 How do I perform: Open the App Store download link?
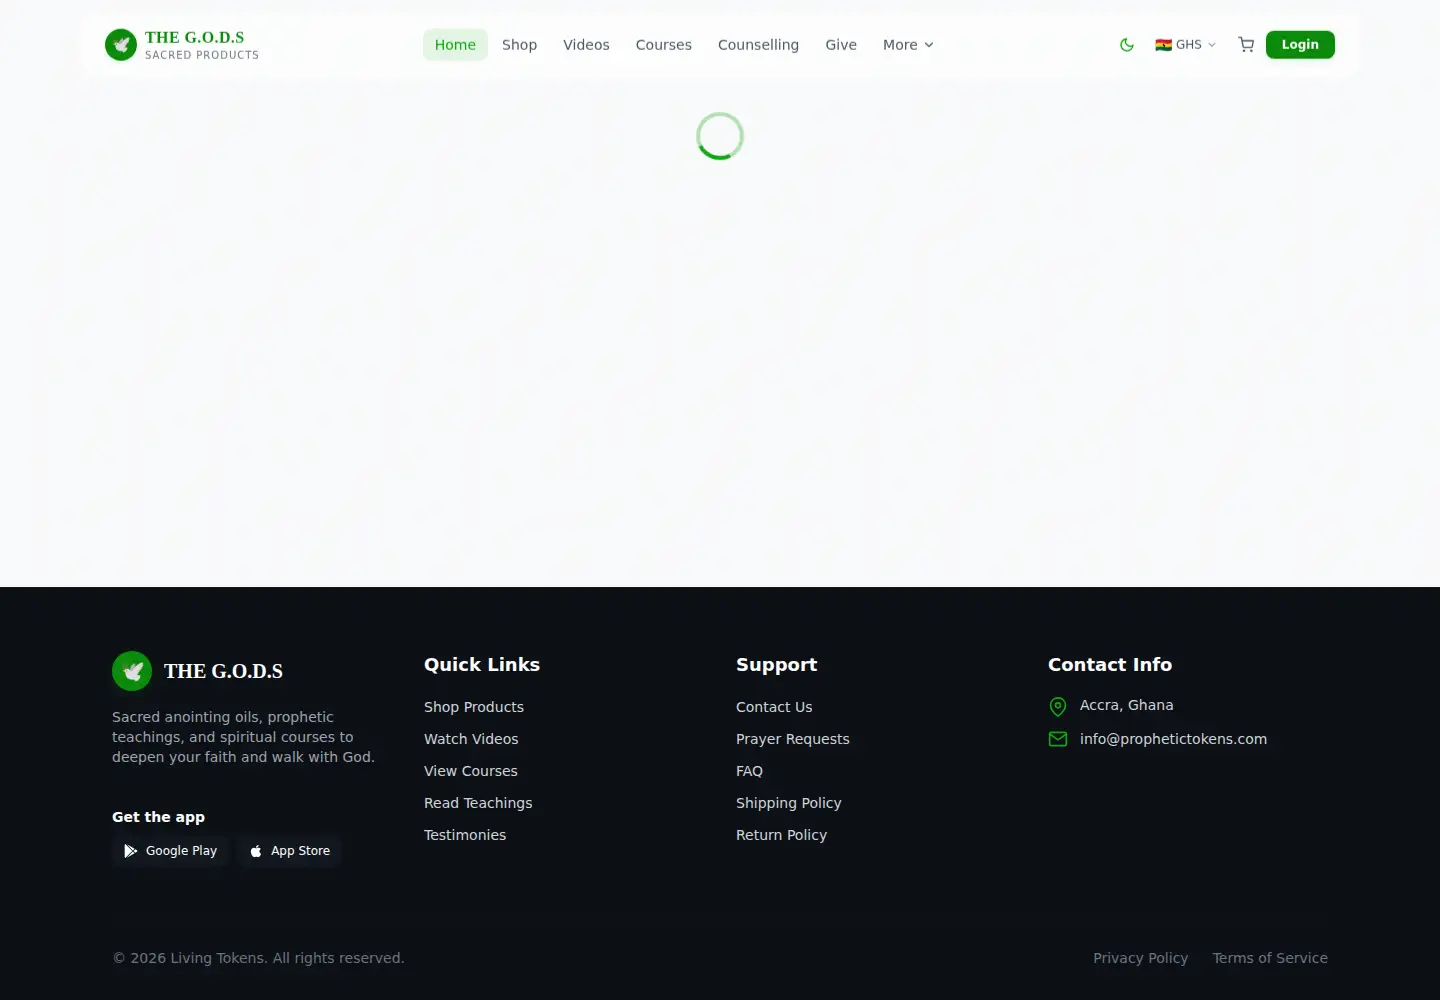tap(289, 851)
